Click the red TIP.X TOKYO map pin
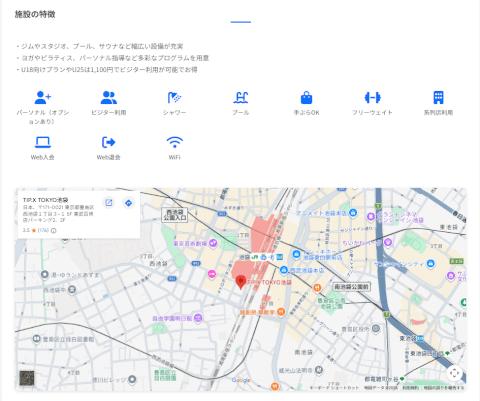Image resolution: width=480 pixels, height=401 pixels. (241, 282)
